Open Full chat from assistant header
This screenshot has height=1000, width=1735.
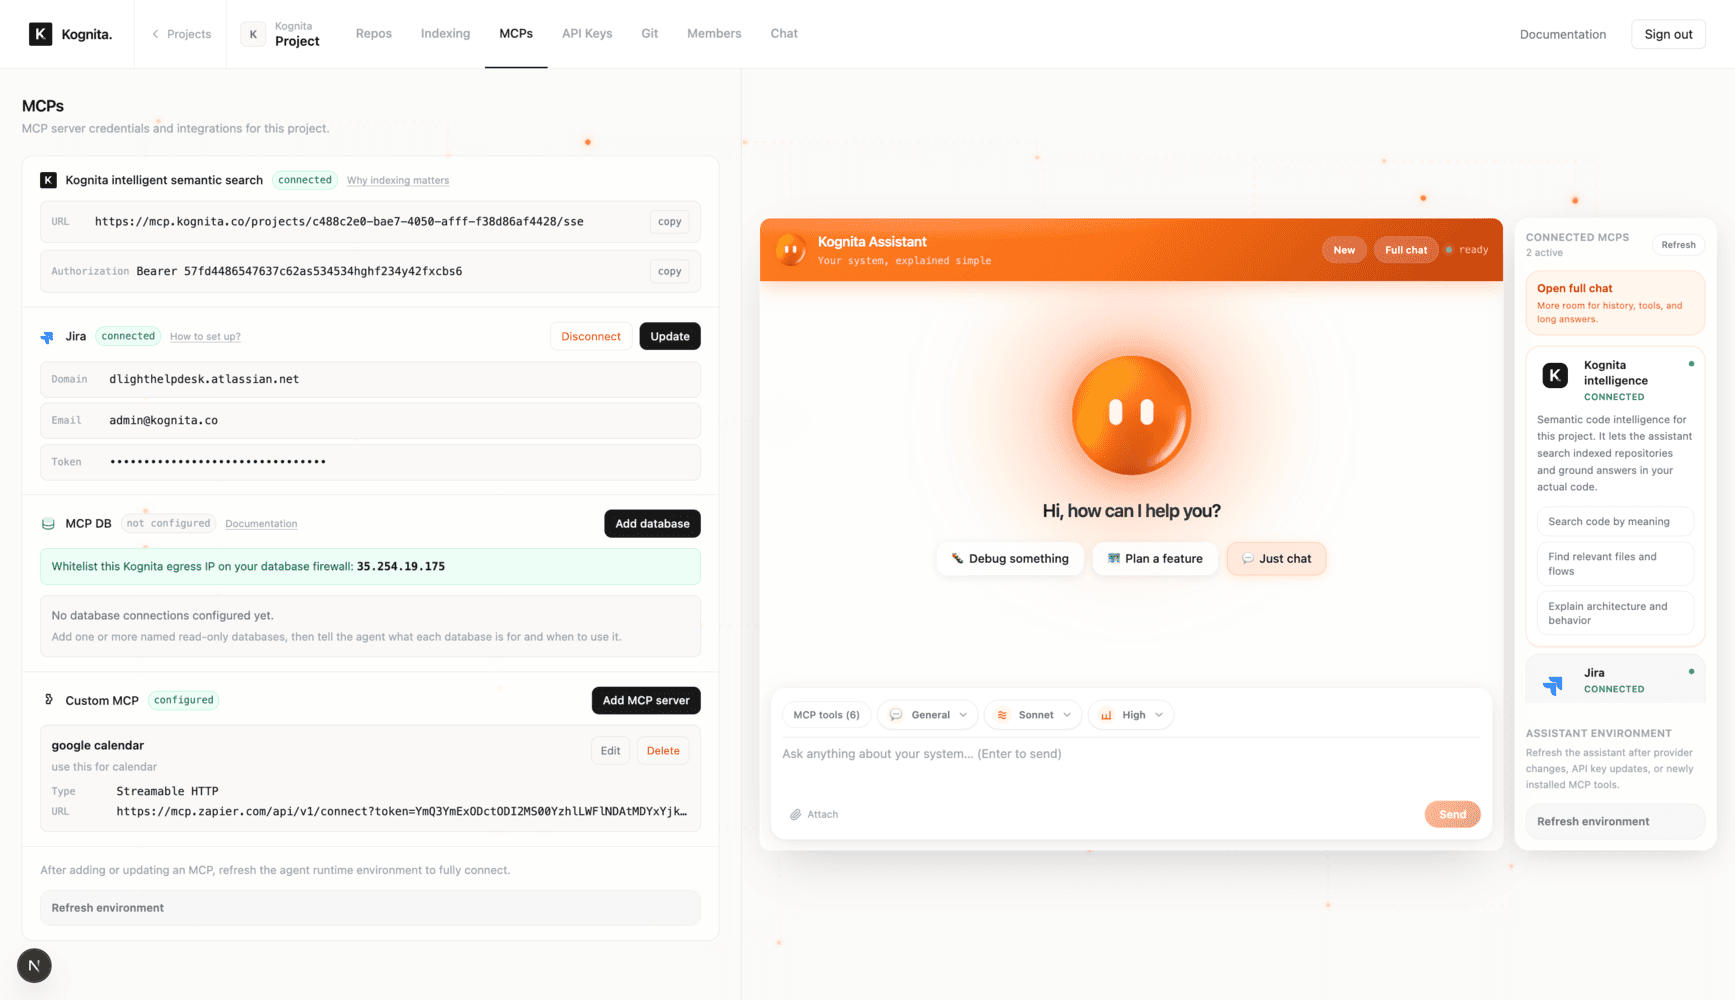[1406, 250]
